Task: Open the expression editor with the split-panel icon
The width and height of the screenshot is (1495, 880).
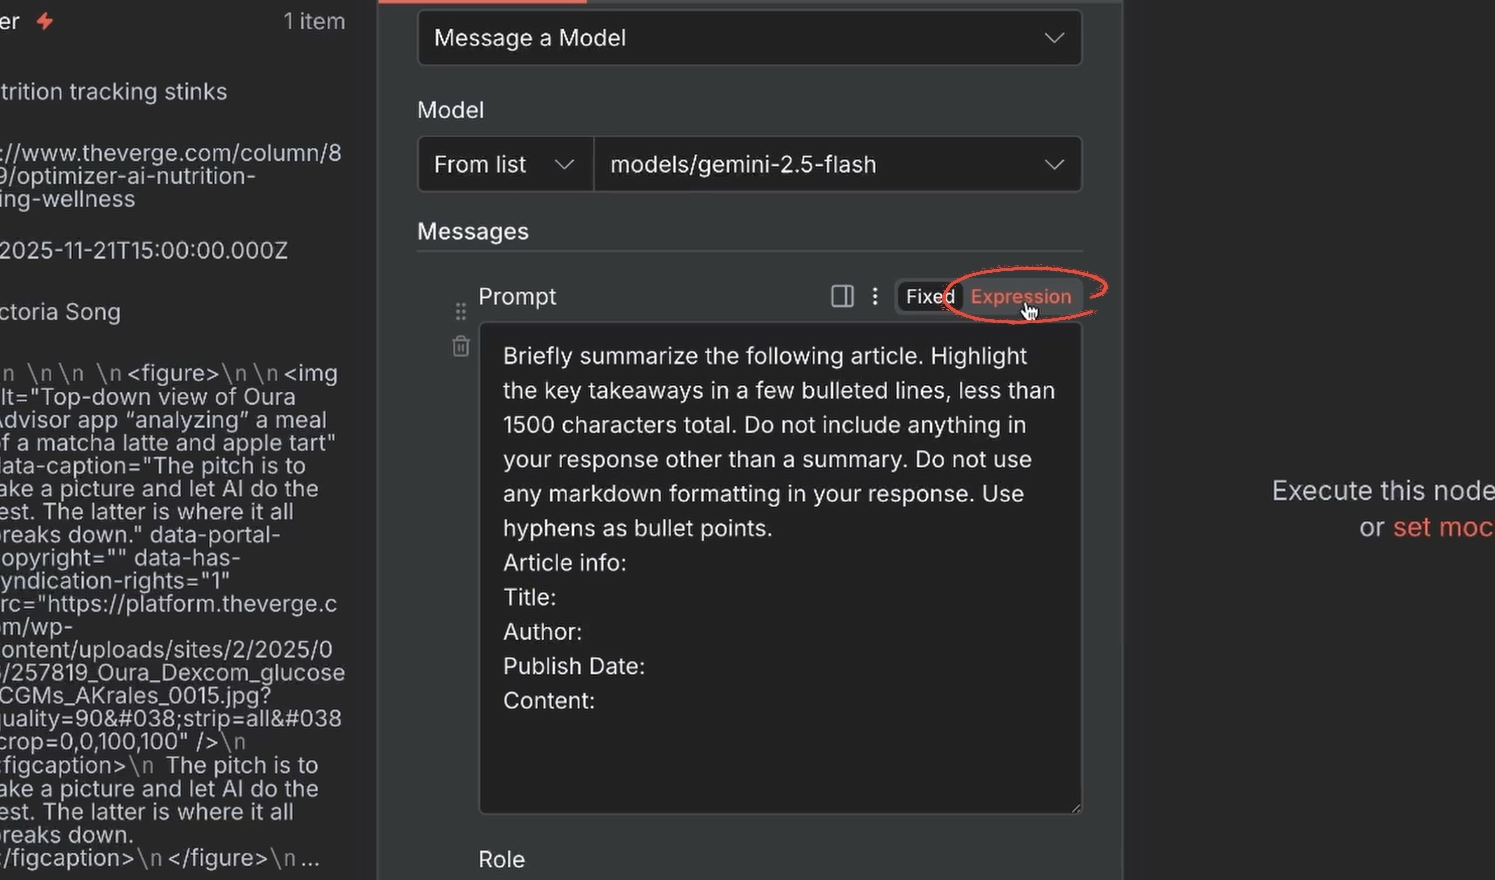Action: pyautogui.click(x=842, y=296)
